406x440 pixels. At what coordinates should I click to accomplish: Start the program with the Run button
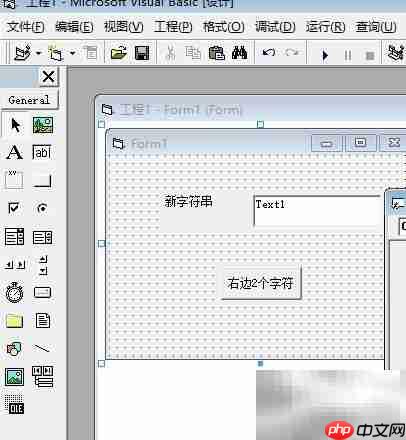(325, 55)
